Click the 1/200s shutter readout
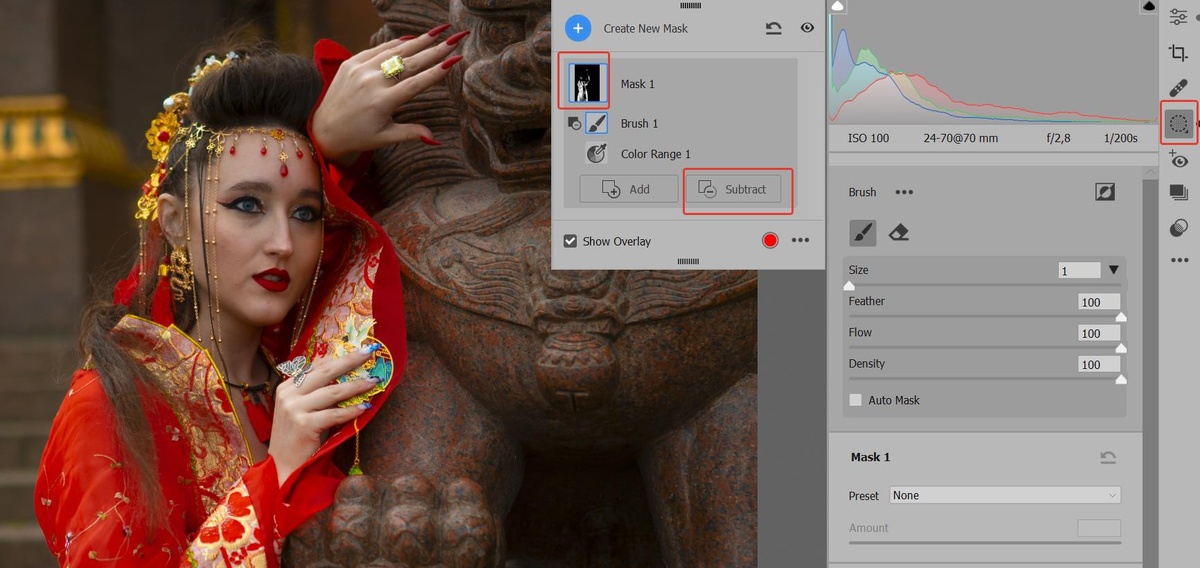This screenshot has height=568, width=1200. [1121, 138]
